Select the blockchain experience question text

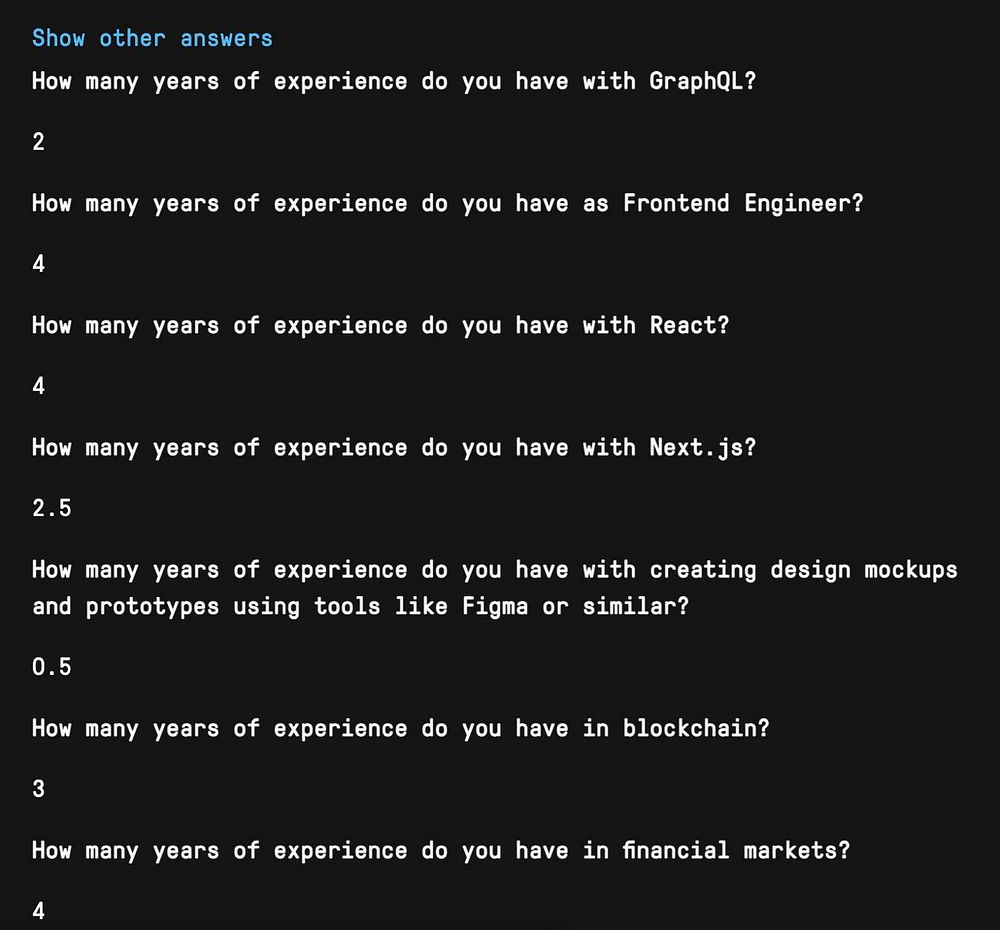coord(401,728)
